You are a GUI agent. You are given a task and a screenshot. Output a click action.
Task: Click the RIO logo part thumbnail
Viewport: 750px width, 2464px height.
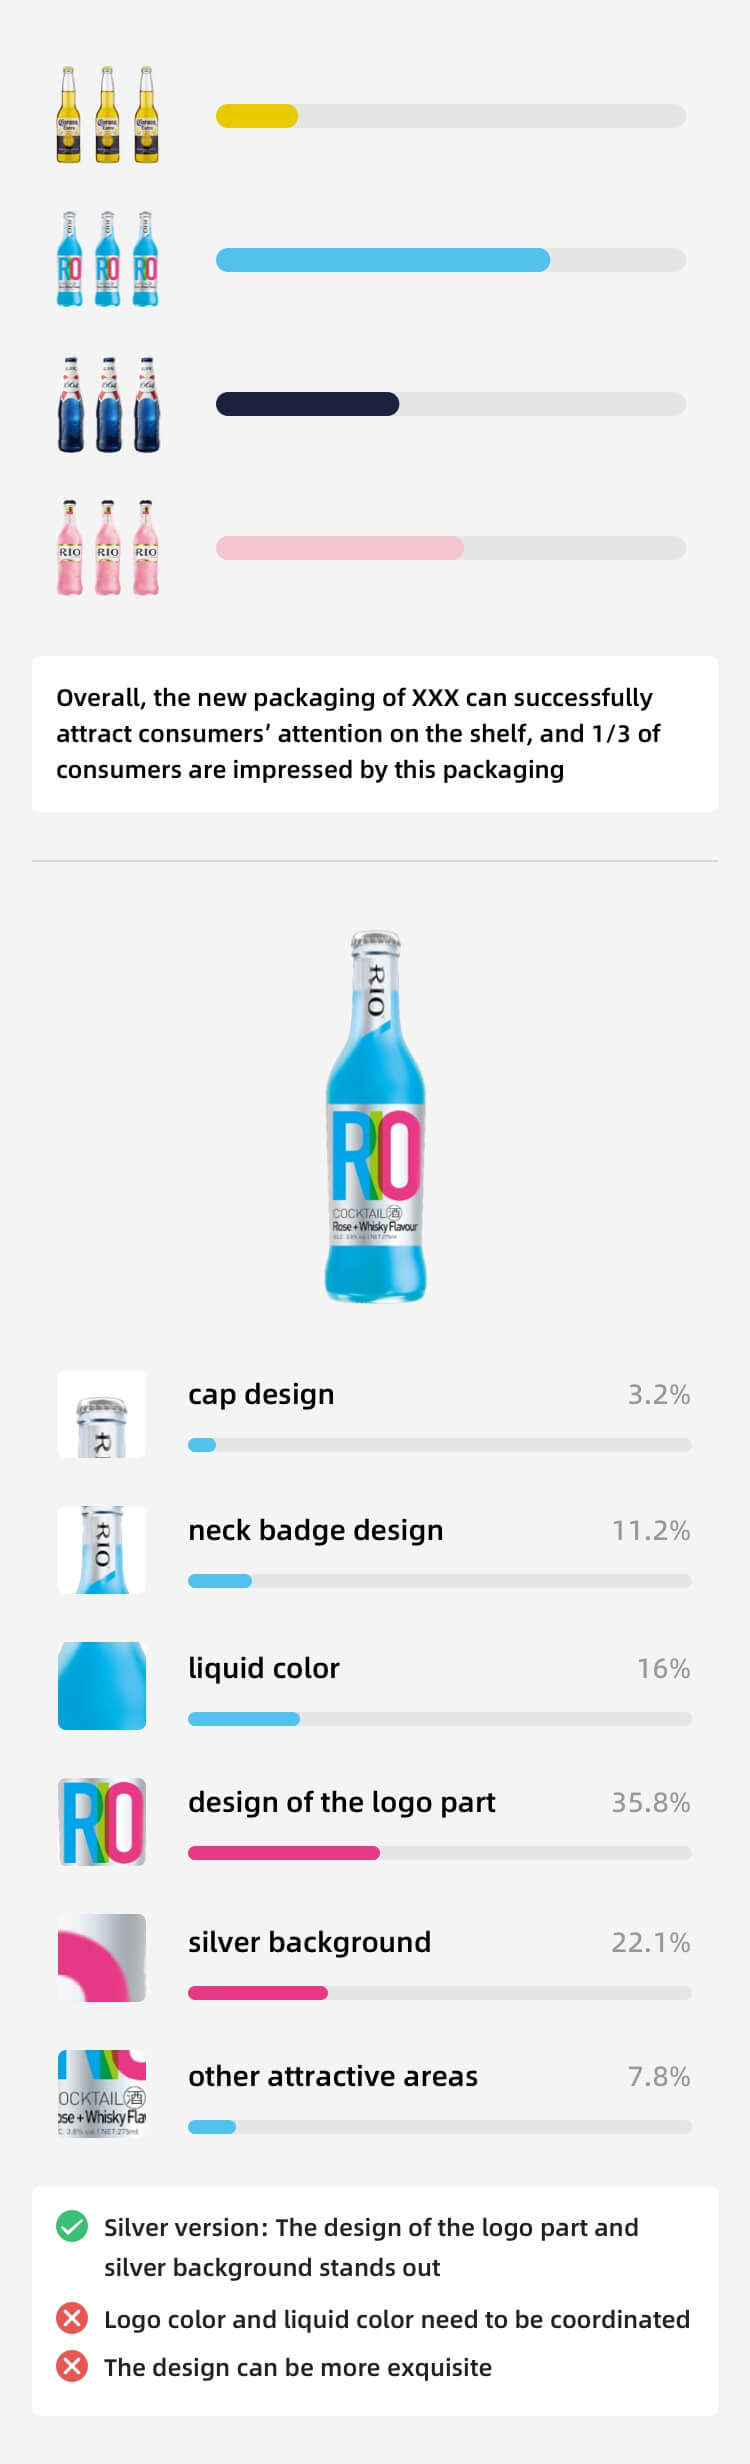click(102, 1821)
